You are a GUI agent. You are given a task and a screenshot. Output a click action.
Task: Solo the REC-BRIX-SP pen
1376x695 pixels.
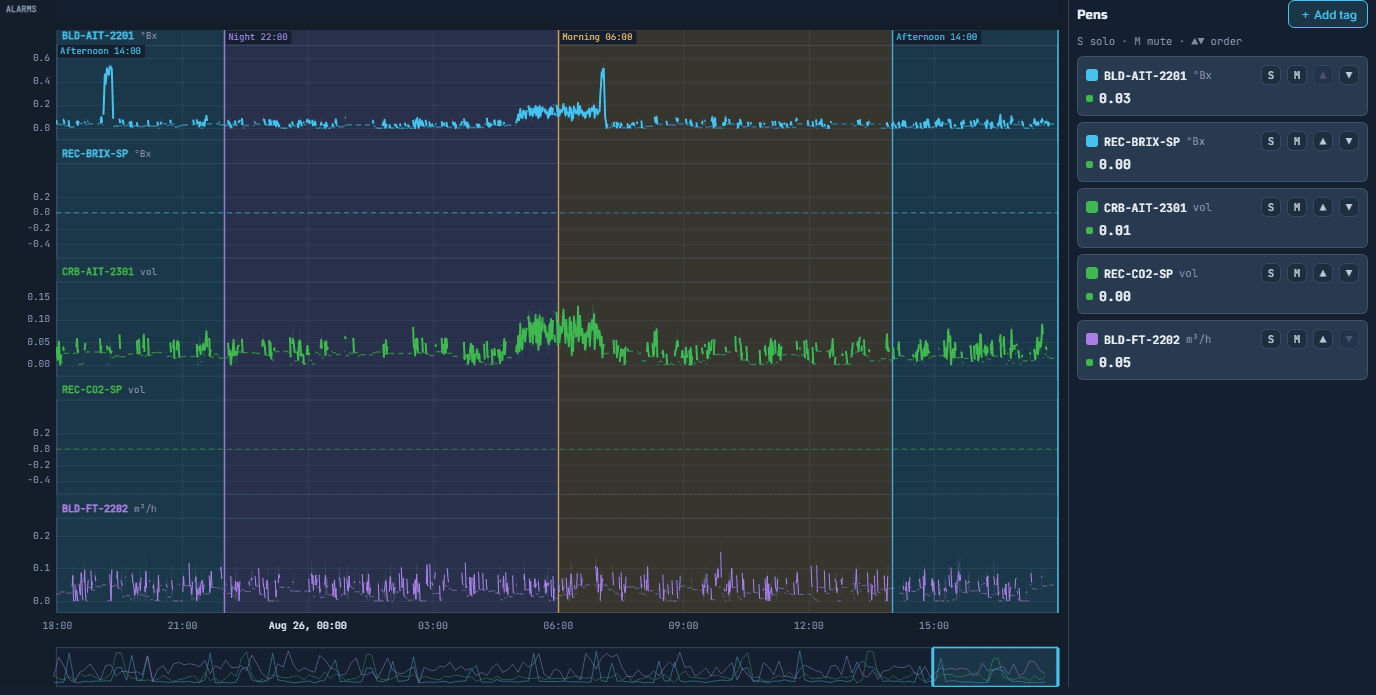(x=1271, y=141)
